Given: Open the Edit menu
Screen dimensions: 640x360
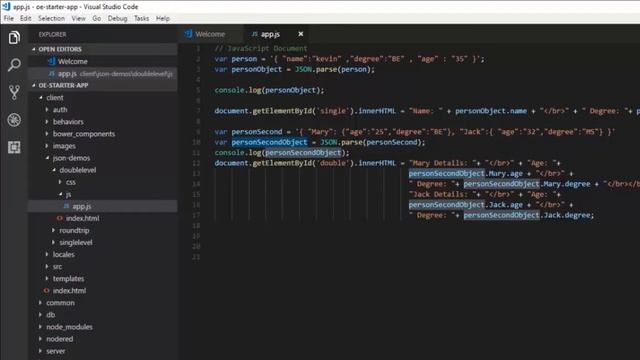Looking at the screenshot, I should click(25, 18).
